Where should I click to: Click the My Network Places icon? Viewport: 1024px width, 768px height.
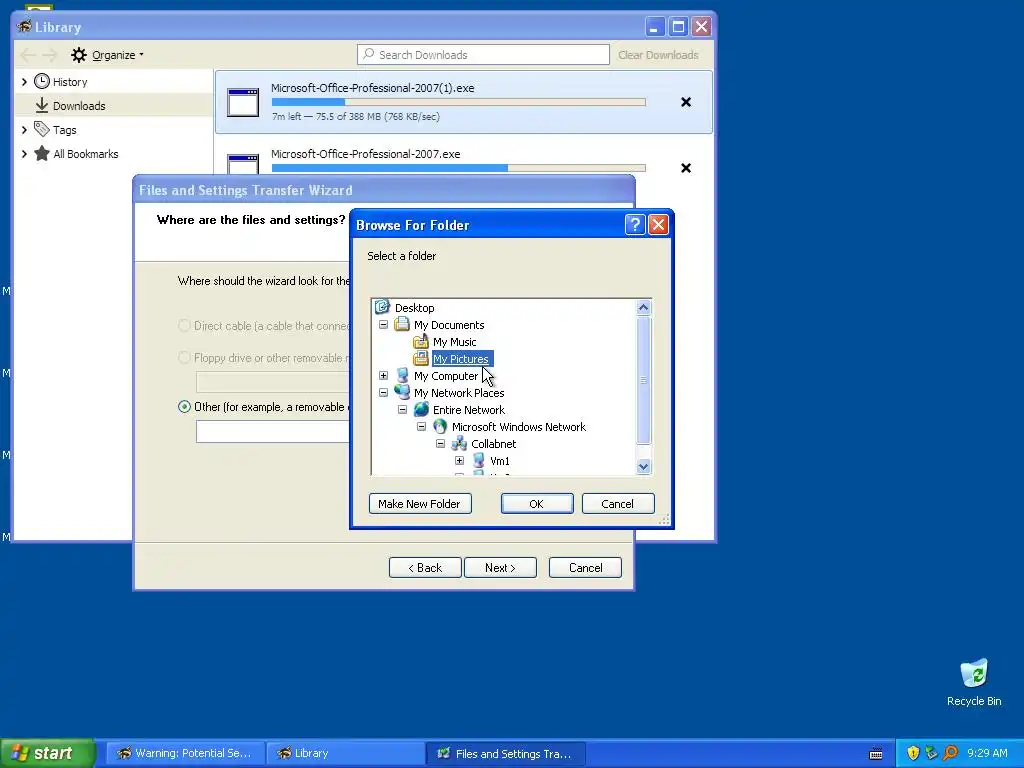click(402, 392)
